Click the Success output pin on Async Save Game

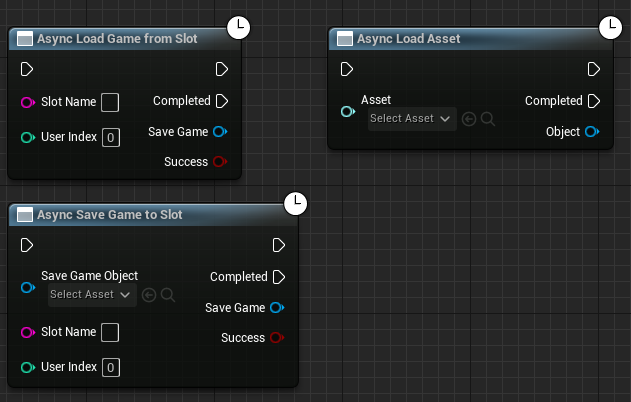[x=277, y=338]
